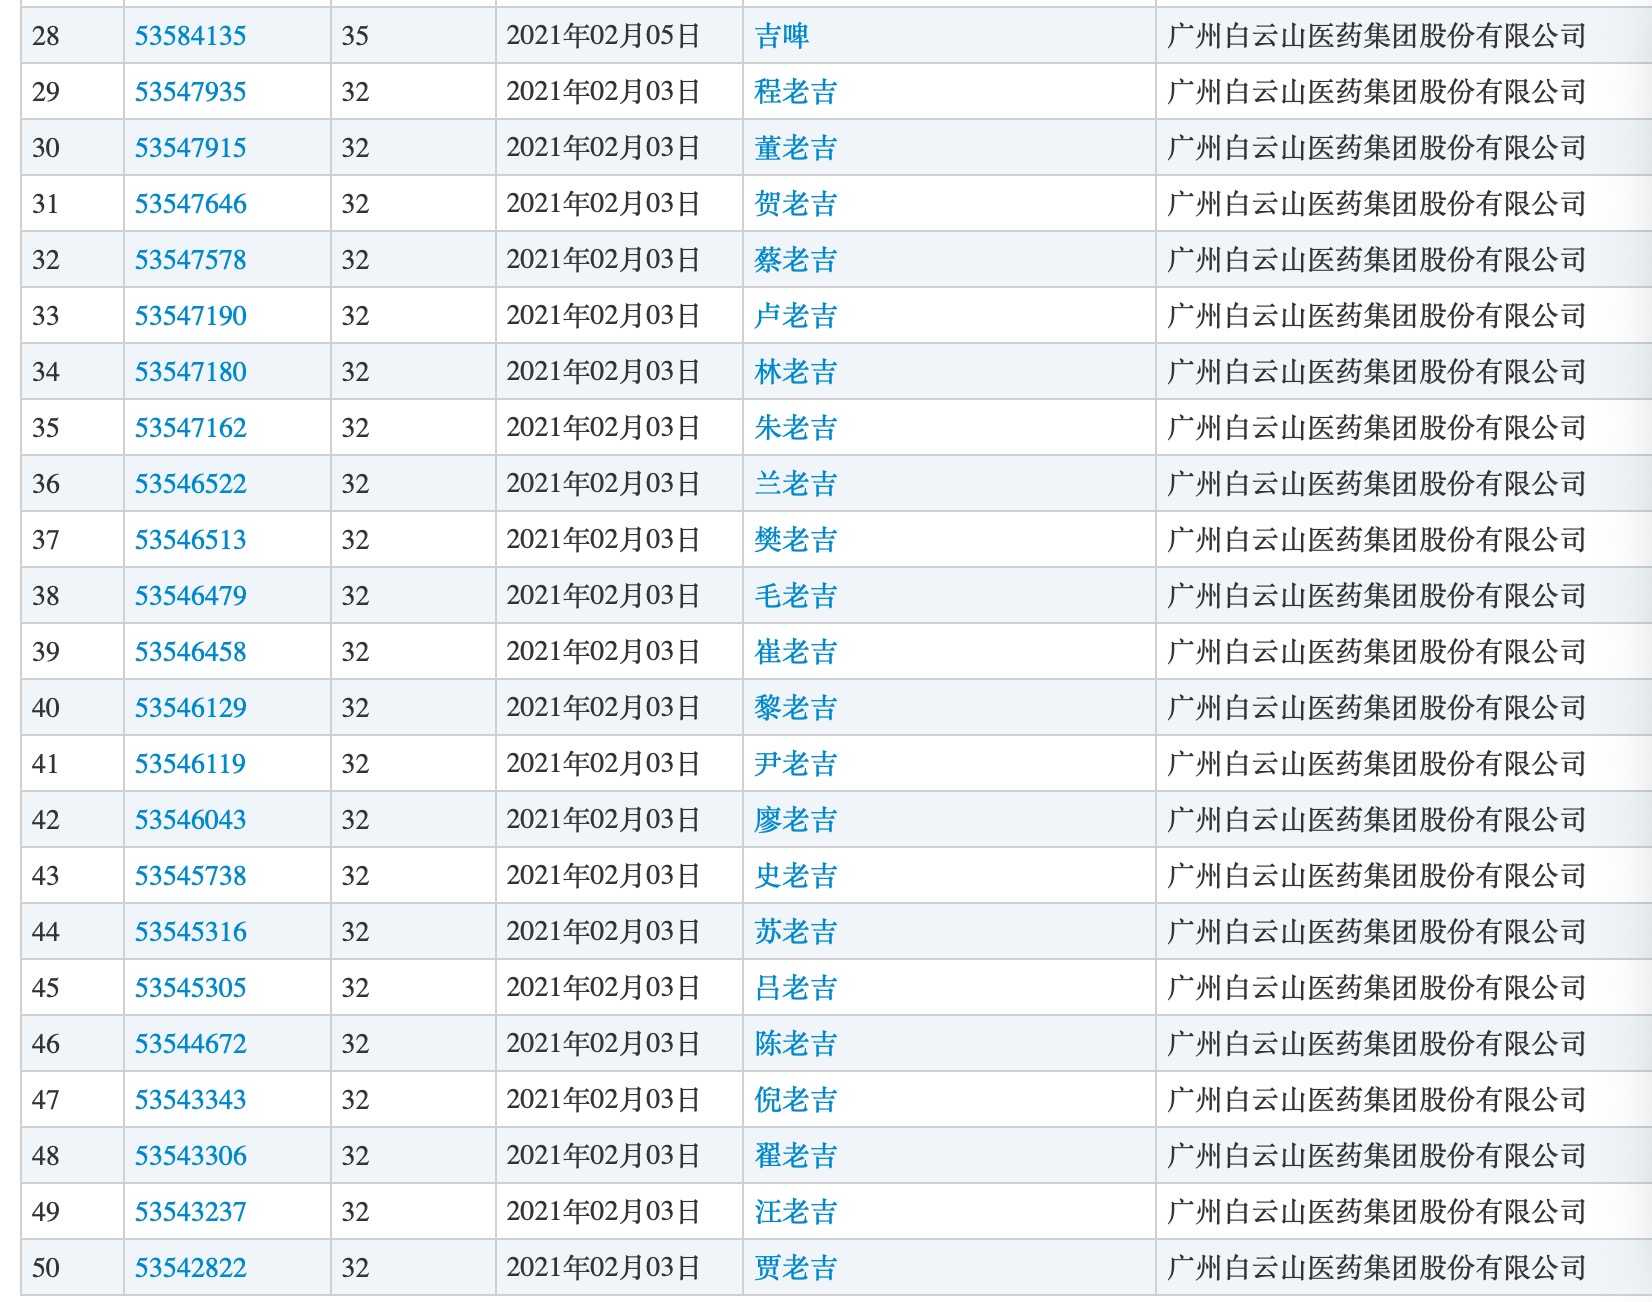Click trademark name 吉啤

click(781, 36)
